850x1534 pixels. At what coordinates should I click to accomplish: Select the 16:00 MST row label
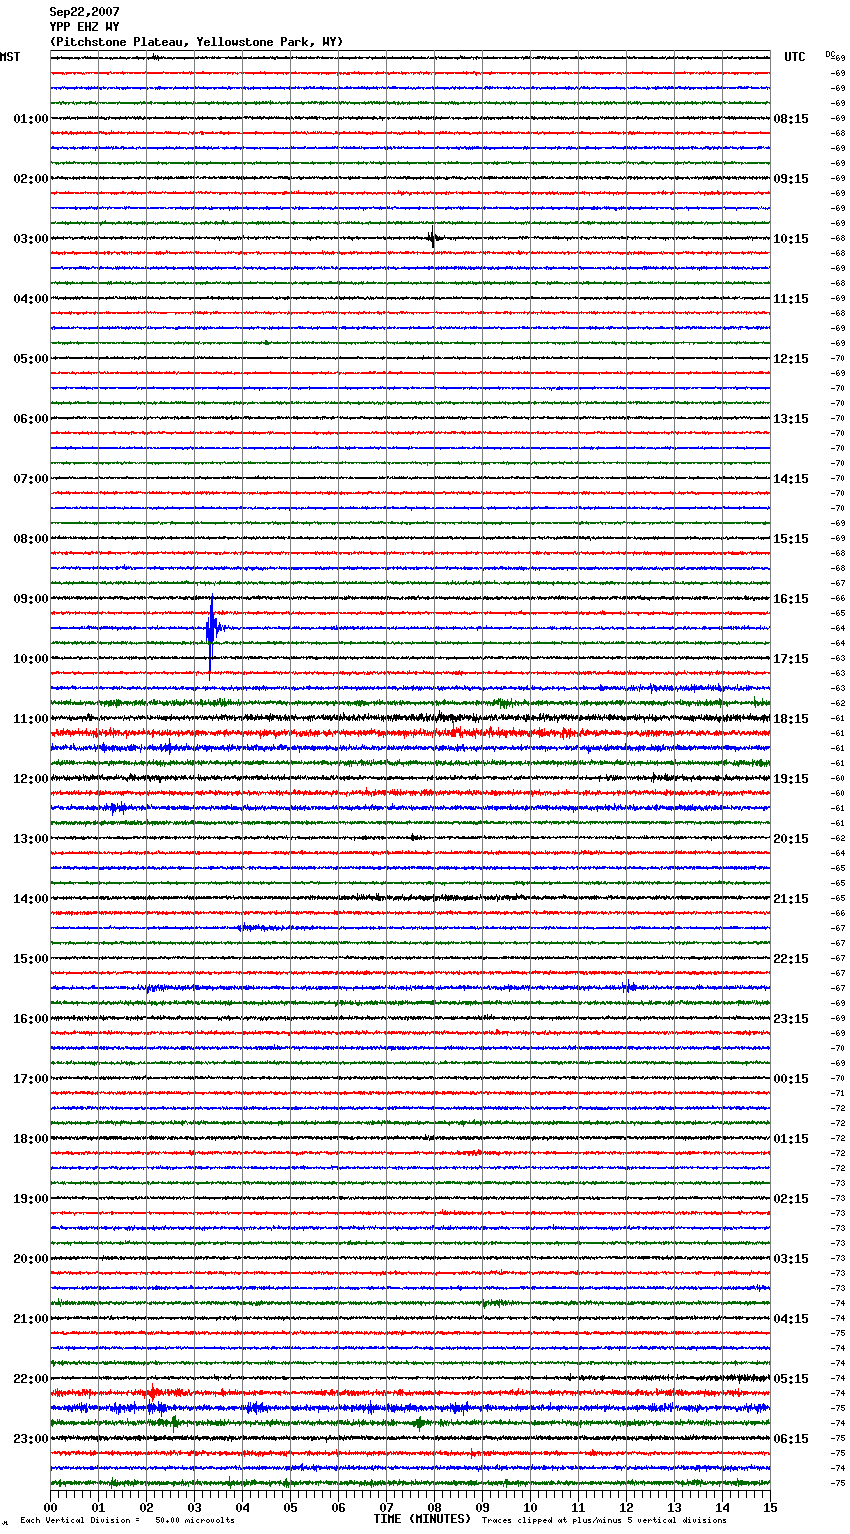click(x=31, y=1019)
